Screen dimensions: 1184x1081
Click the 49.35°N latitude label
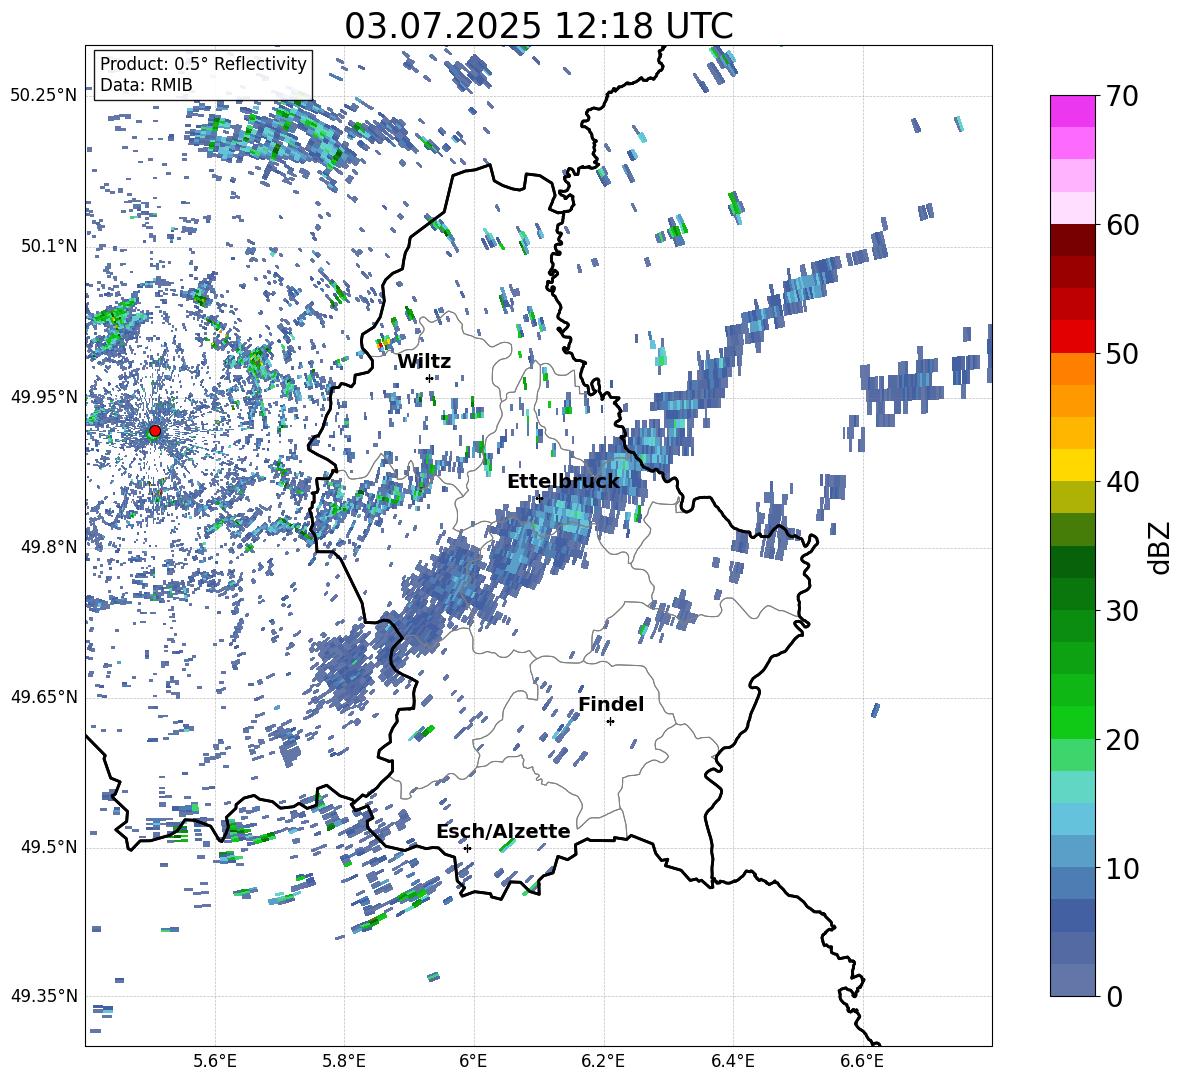tap(44, 996)
